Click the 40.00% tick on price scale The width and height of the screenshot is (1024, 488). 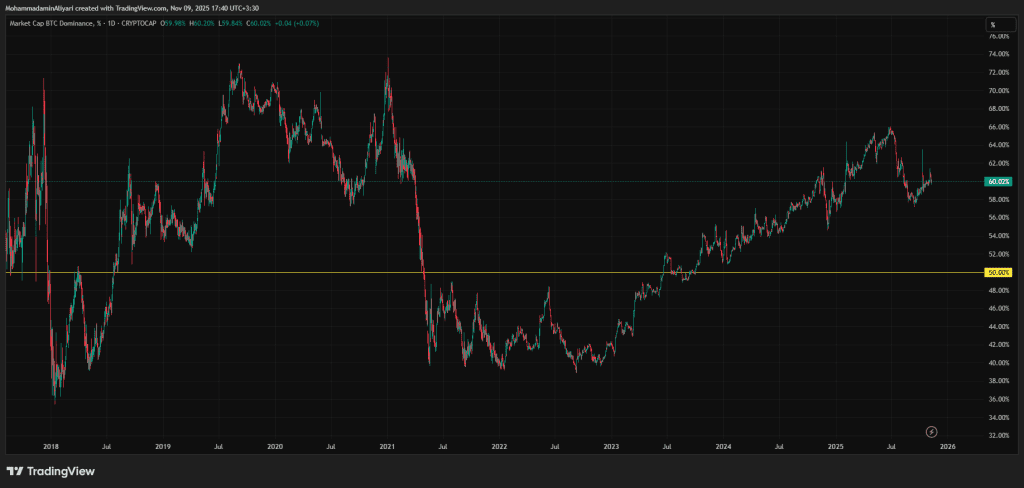pos(997,363)
